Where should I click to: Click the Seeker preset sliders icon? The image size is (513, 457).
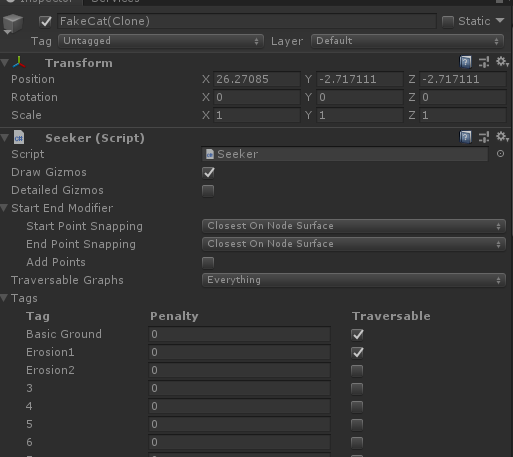(x=484, y=137)
